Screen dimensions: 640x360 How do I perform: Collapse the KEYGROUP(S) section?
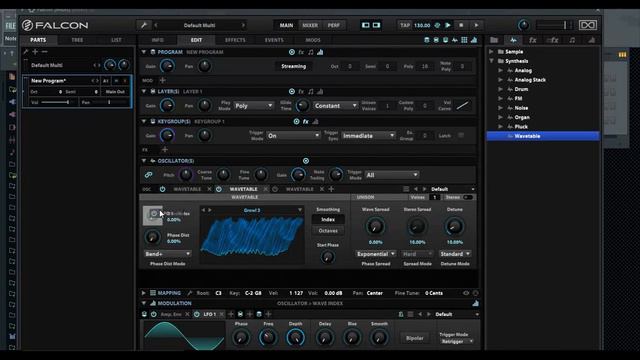coord(144,121)
